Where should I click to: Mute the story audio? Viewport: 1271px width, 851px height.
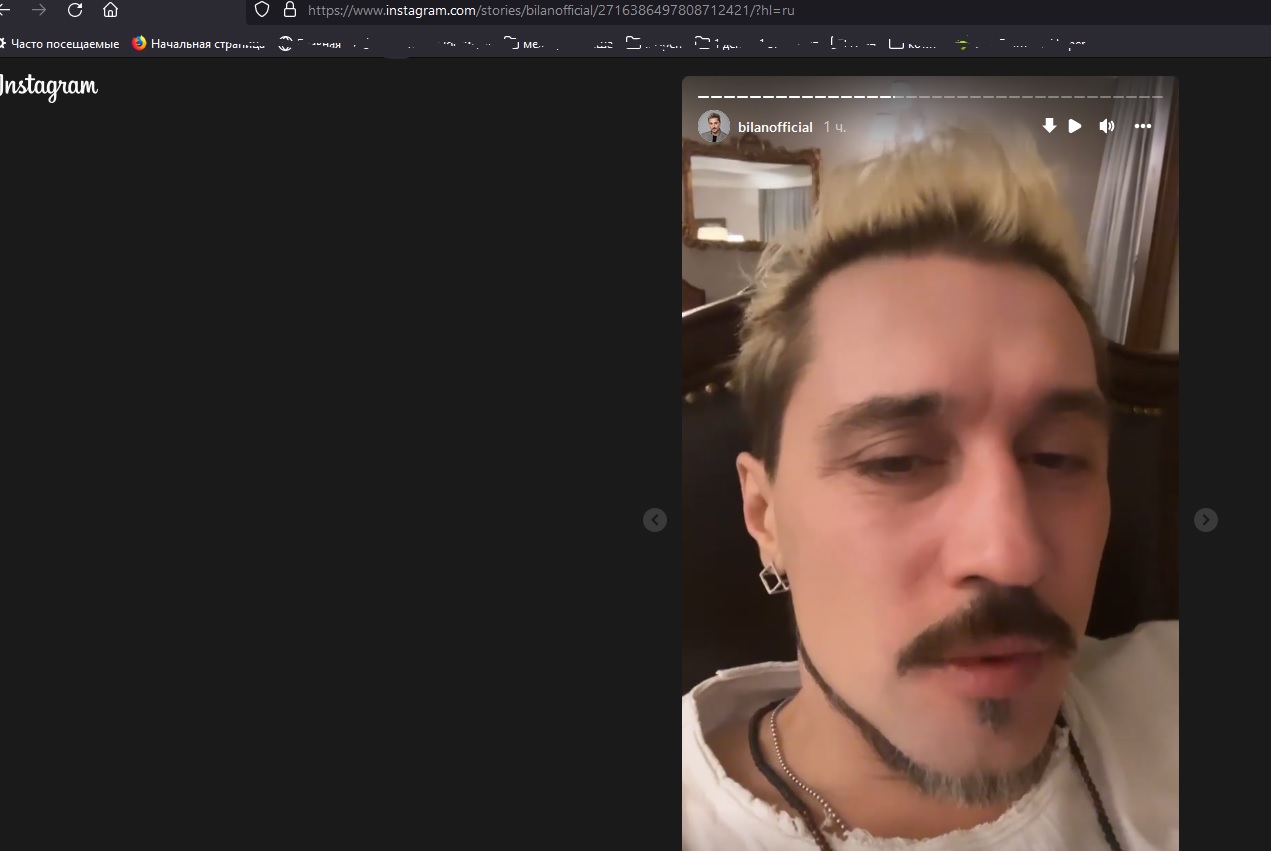pos(1107,126)
